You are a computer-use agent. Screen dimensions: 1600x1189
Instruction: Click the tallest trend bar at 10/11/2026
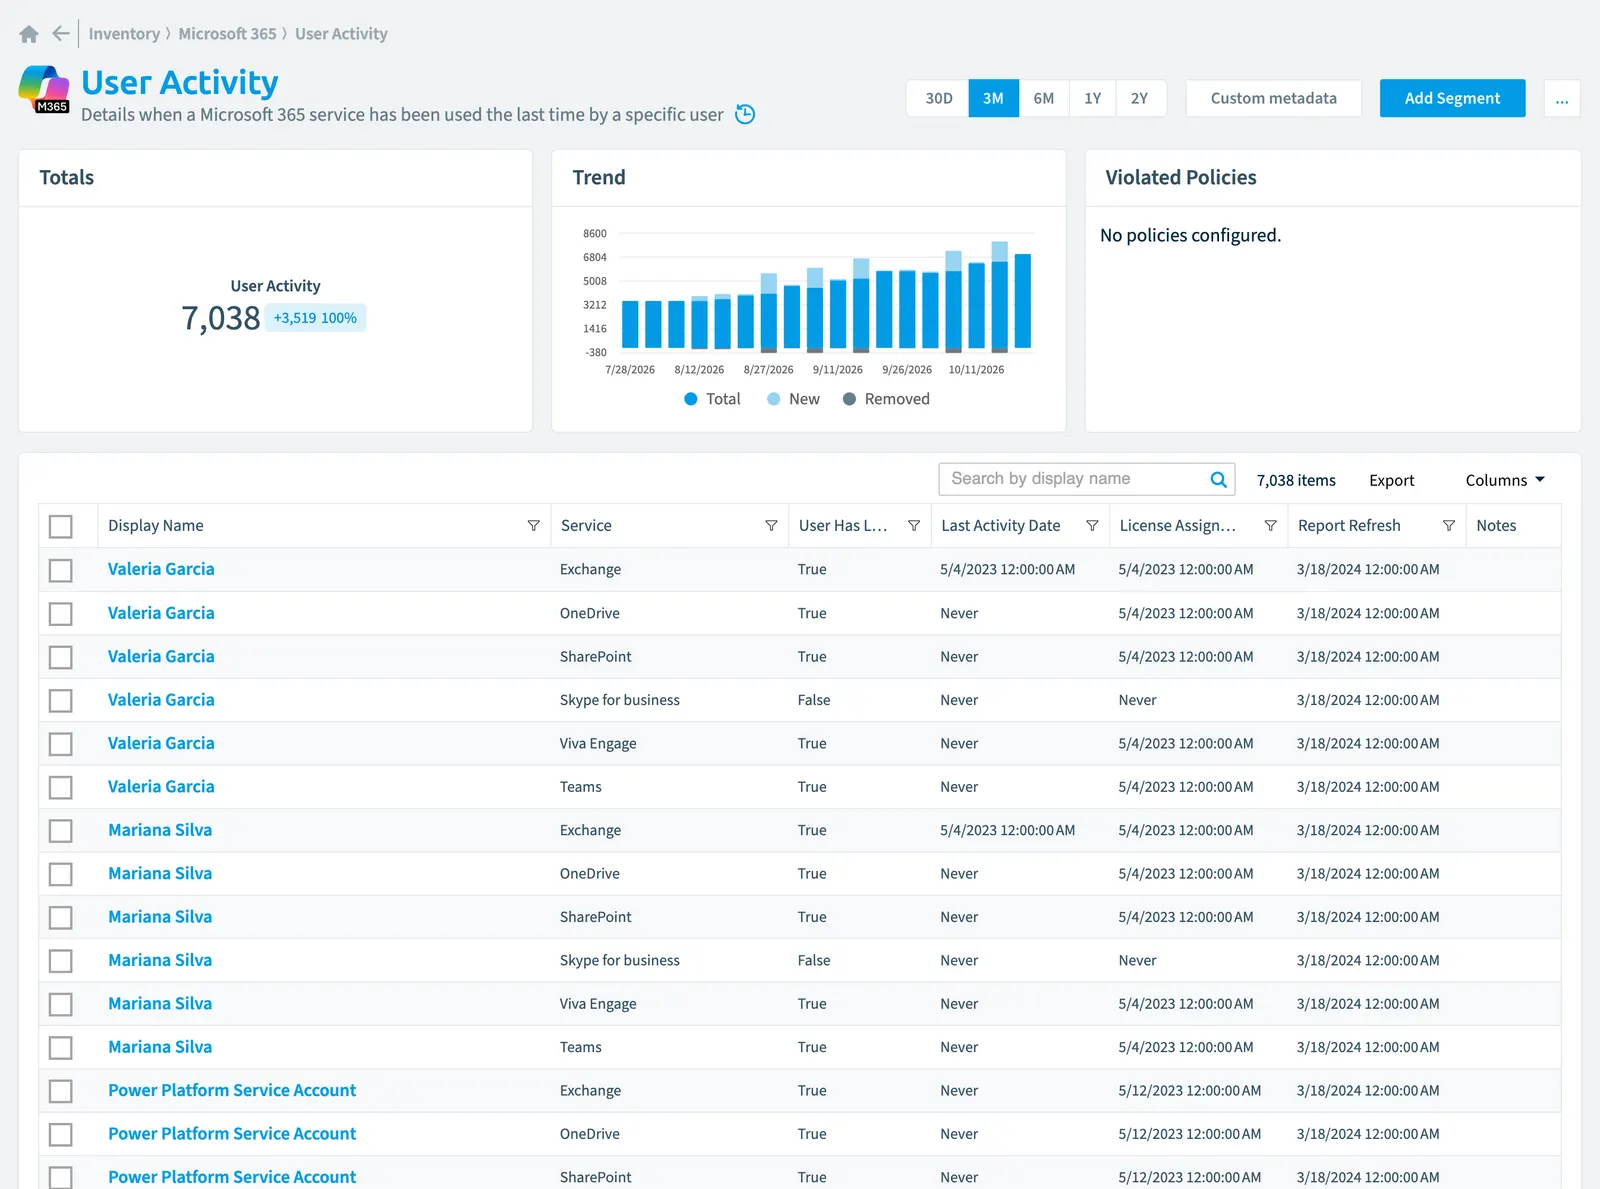point(1000,296)
